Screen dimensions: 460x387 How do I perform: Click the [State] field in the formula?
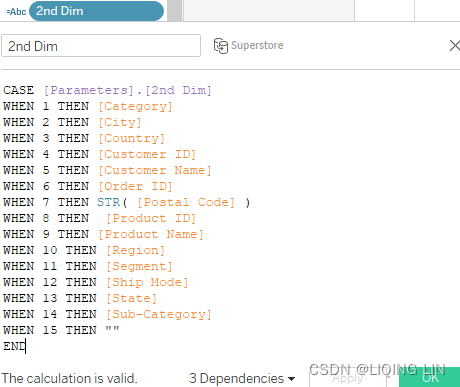pyautogui.click(x=131, y=298)
